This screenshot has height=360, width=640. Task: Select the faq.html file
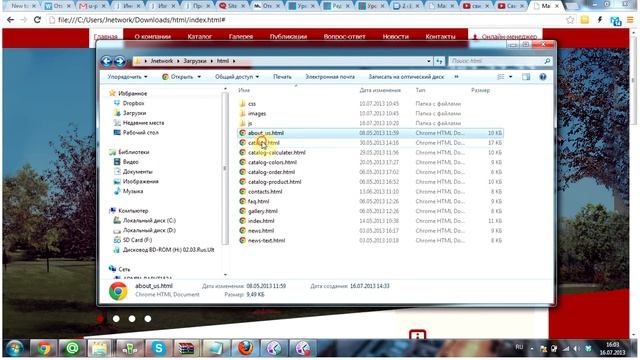pyautogui.click(x=258, y=202)
